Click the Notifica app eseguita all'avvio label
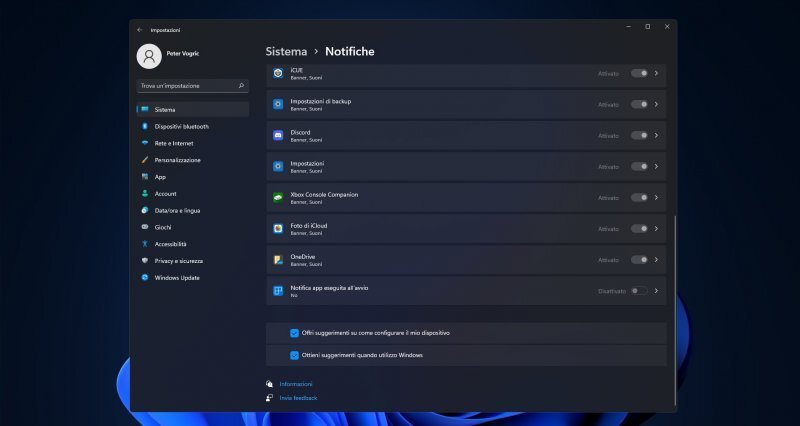The image size is (800, 426). coord(329,288)
